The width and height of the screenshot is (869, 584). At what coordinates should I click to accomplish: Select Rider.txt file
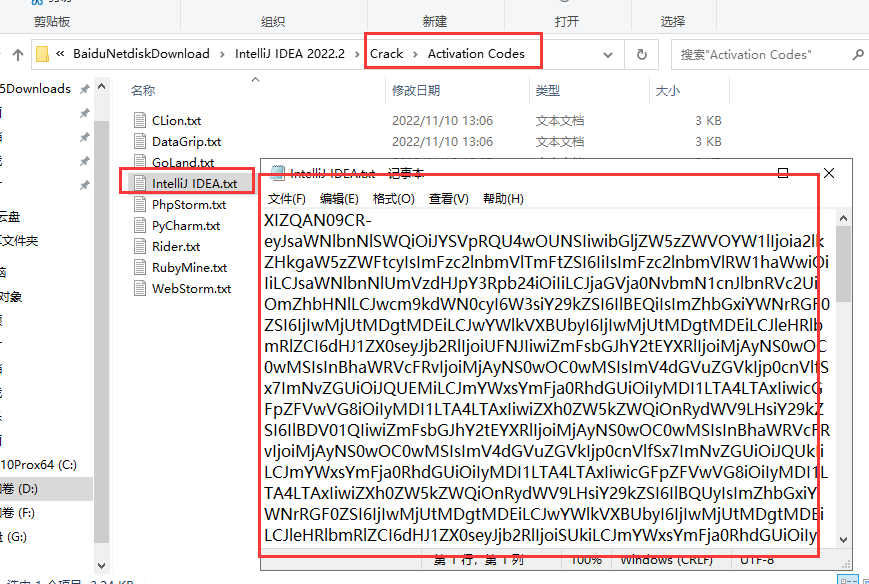point(176,247)
